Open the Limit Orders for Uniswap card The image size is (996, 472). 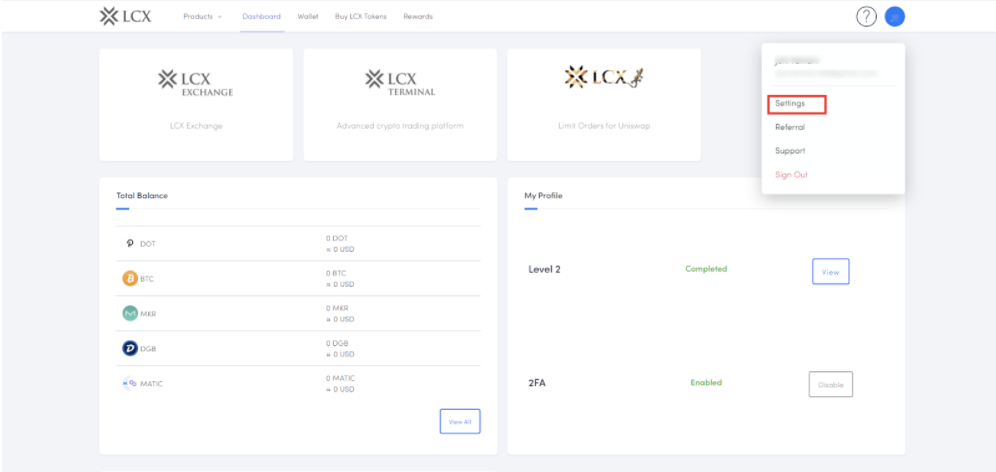pos(604,105)
